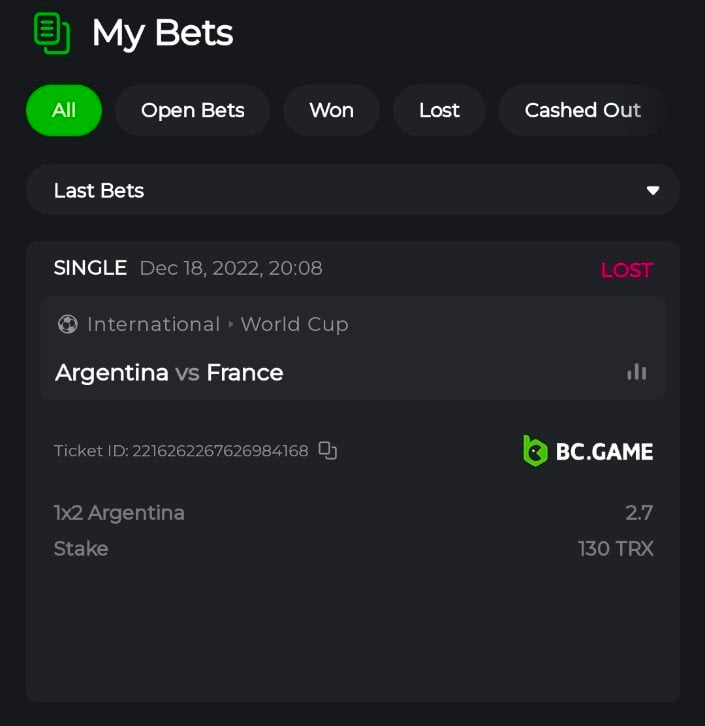Viewport: 705px width, 726px height.
Task: Open the World Cup league breadcrumb
Action: (x=294, y=324)
